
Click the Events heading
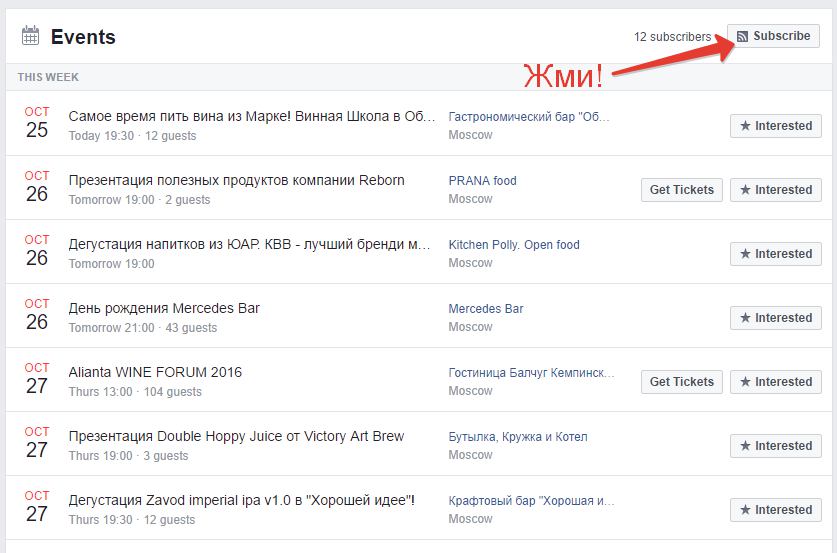pos(83,37)
